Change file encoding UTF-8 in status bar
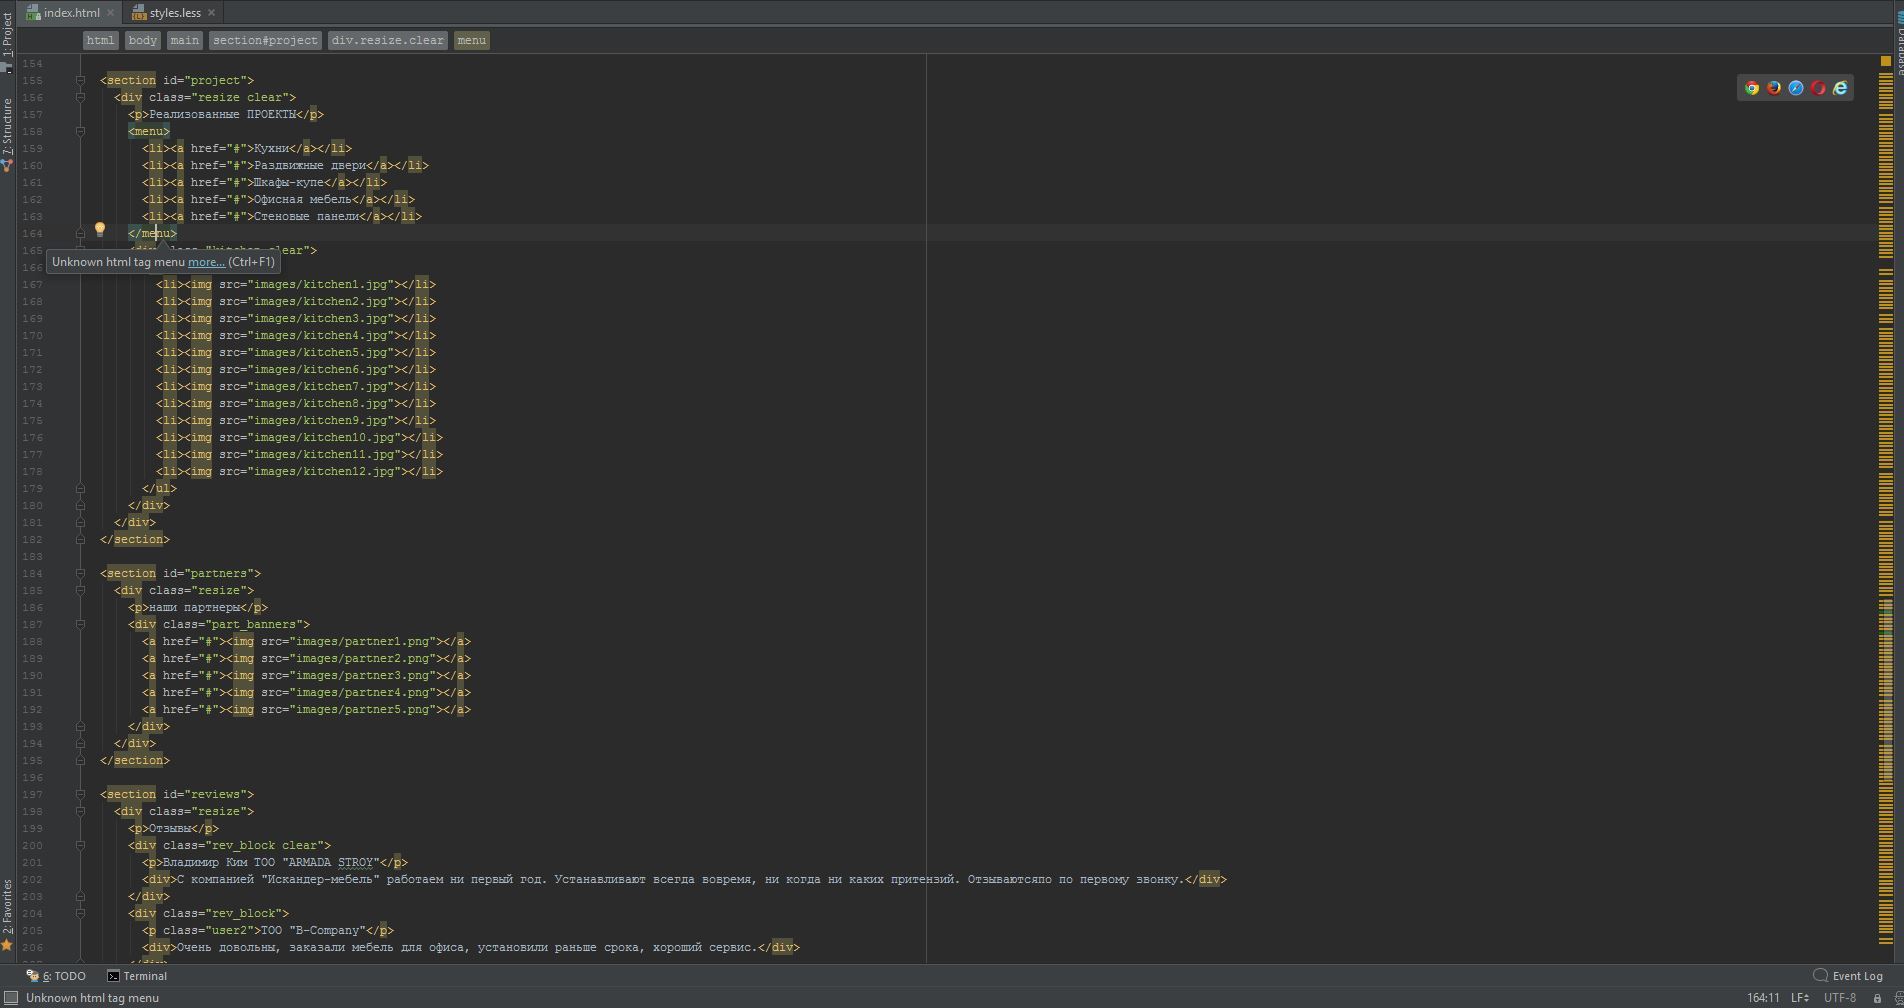The image size is (1904, 1008). tap(1840, 998)
